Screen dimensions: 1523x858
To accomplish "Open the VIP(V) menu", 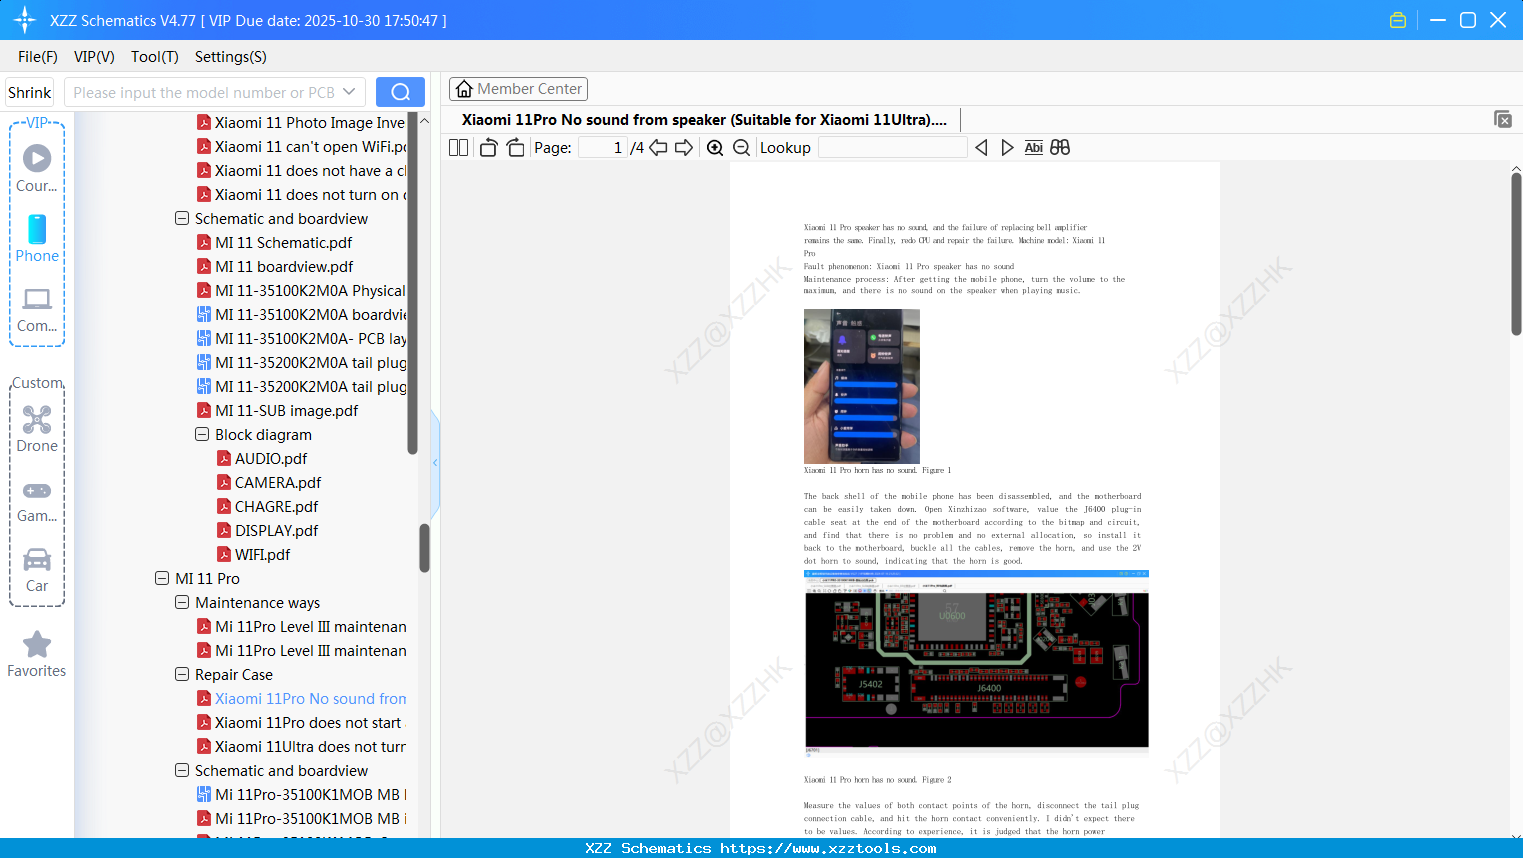I will tap(94, 56).
